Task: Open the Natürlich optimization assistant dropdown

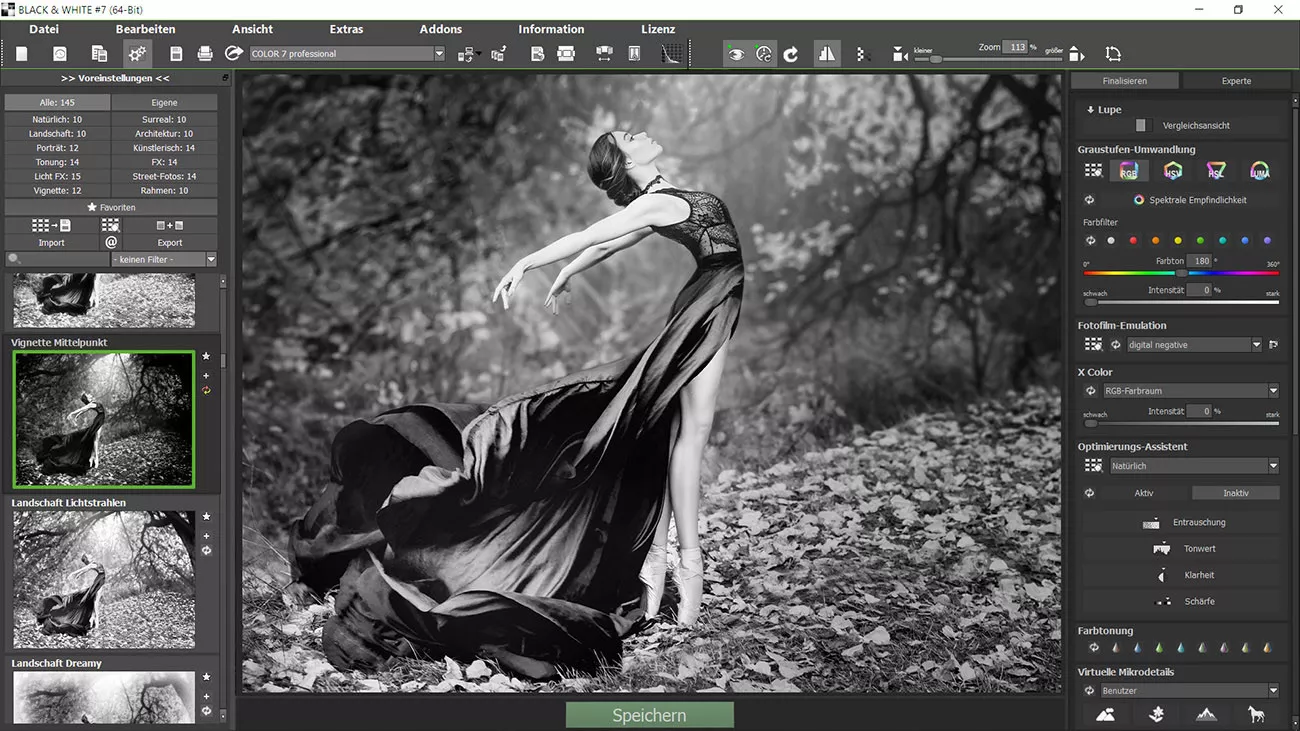Action: click(x=1194, y=466)
